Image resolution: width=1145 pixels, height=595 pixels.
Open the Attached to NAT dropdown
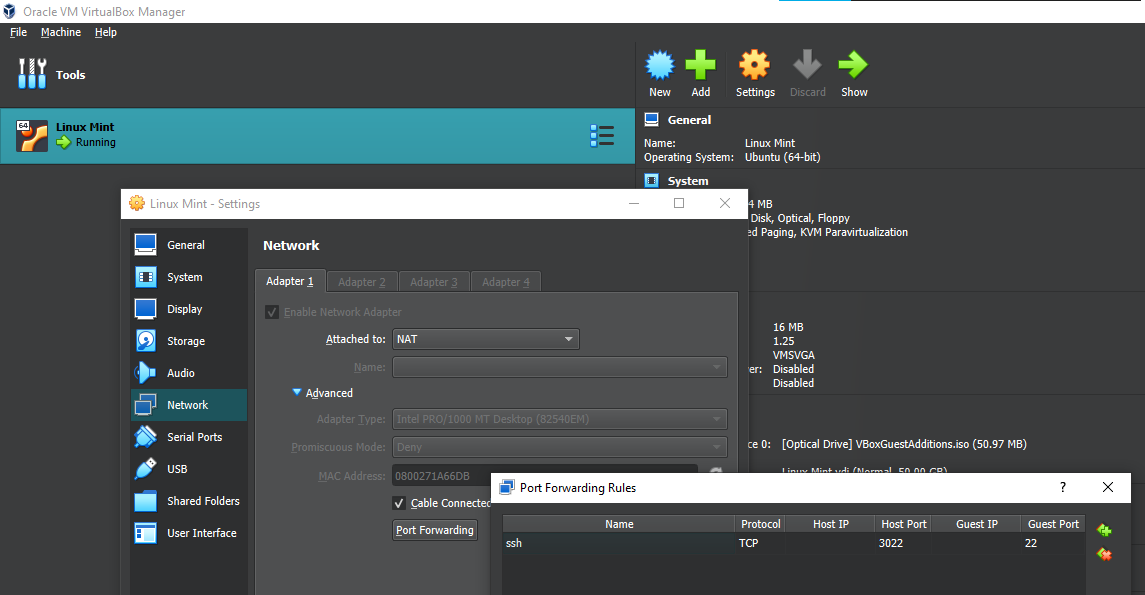coord(486,339)
